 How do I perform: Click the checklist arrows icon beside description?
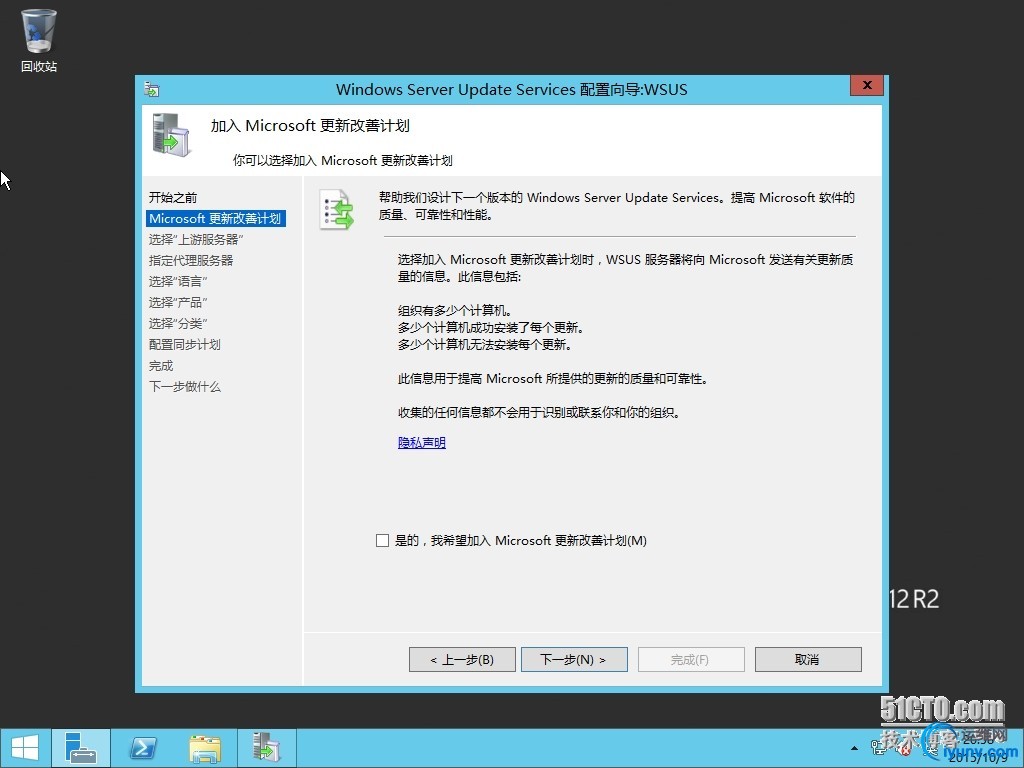point(337,210)
